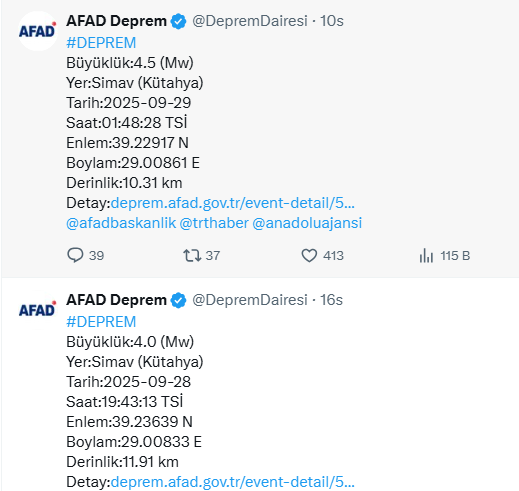Click verified badge on first tweet
Screen dimensions: 519x491
click(179, 21)
